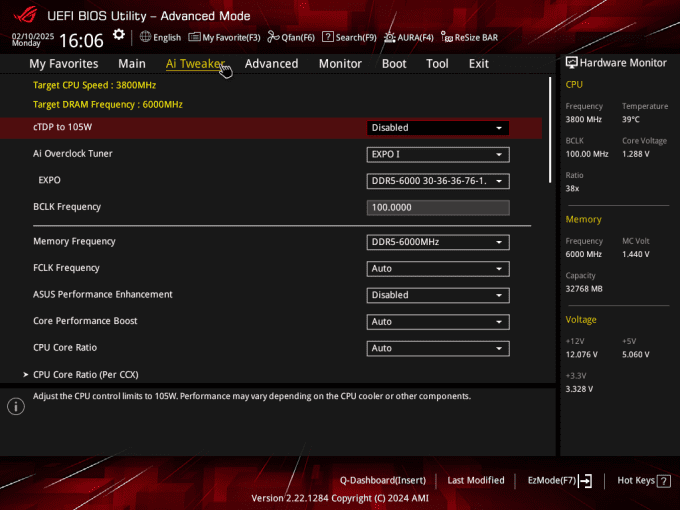
Task: Click Version 2.22.1284 copyright text
Action: pos(340,498)
